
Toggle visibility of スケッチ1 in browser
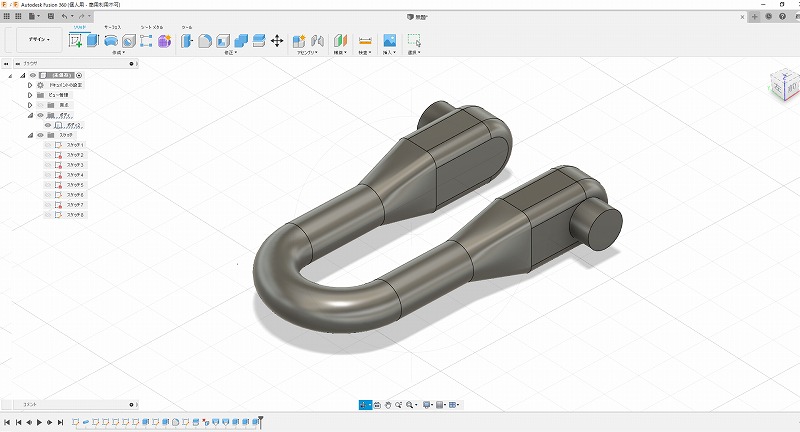click(x=47, y=145)
